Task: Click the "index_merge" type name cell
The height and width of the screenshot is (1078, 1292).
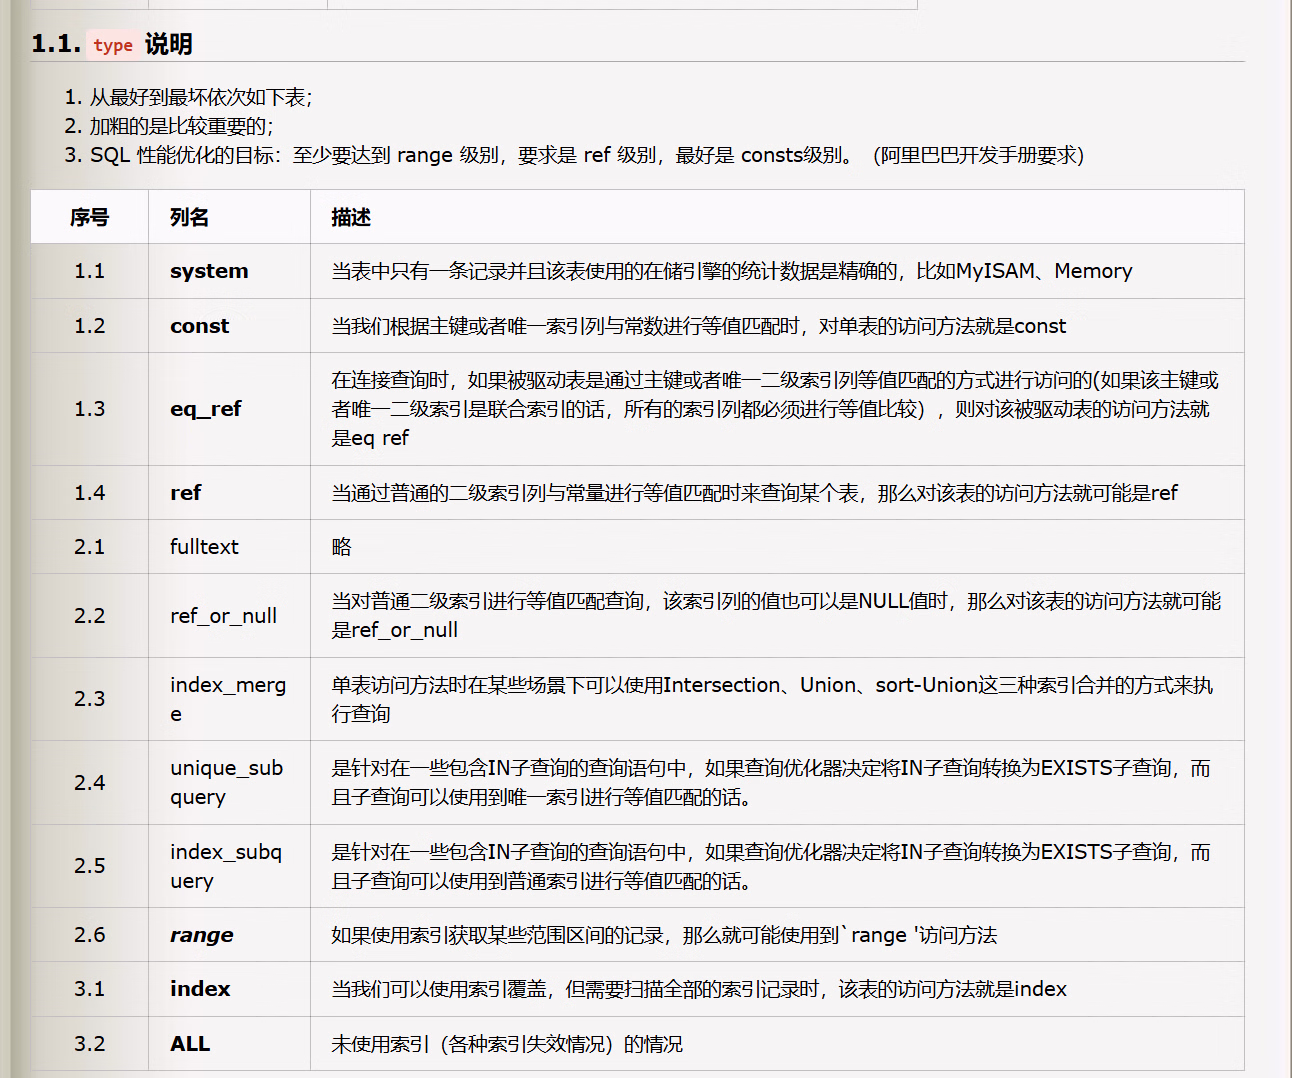Action: [x=227, y=699]
